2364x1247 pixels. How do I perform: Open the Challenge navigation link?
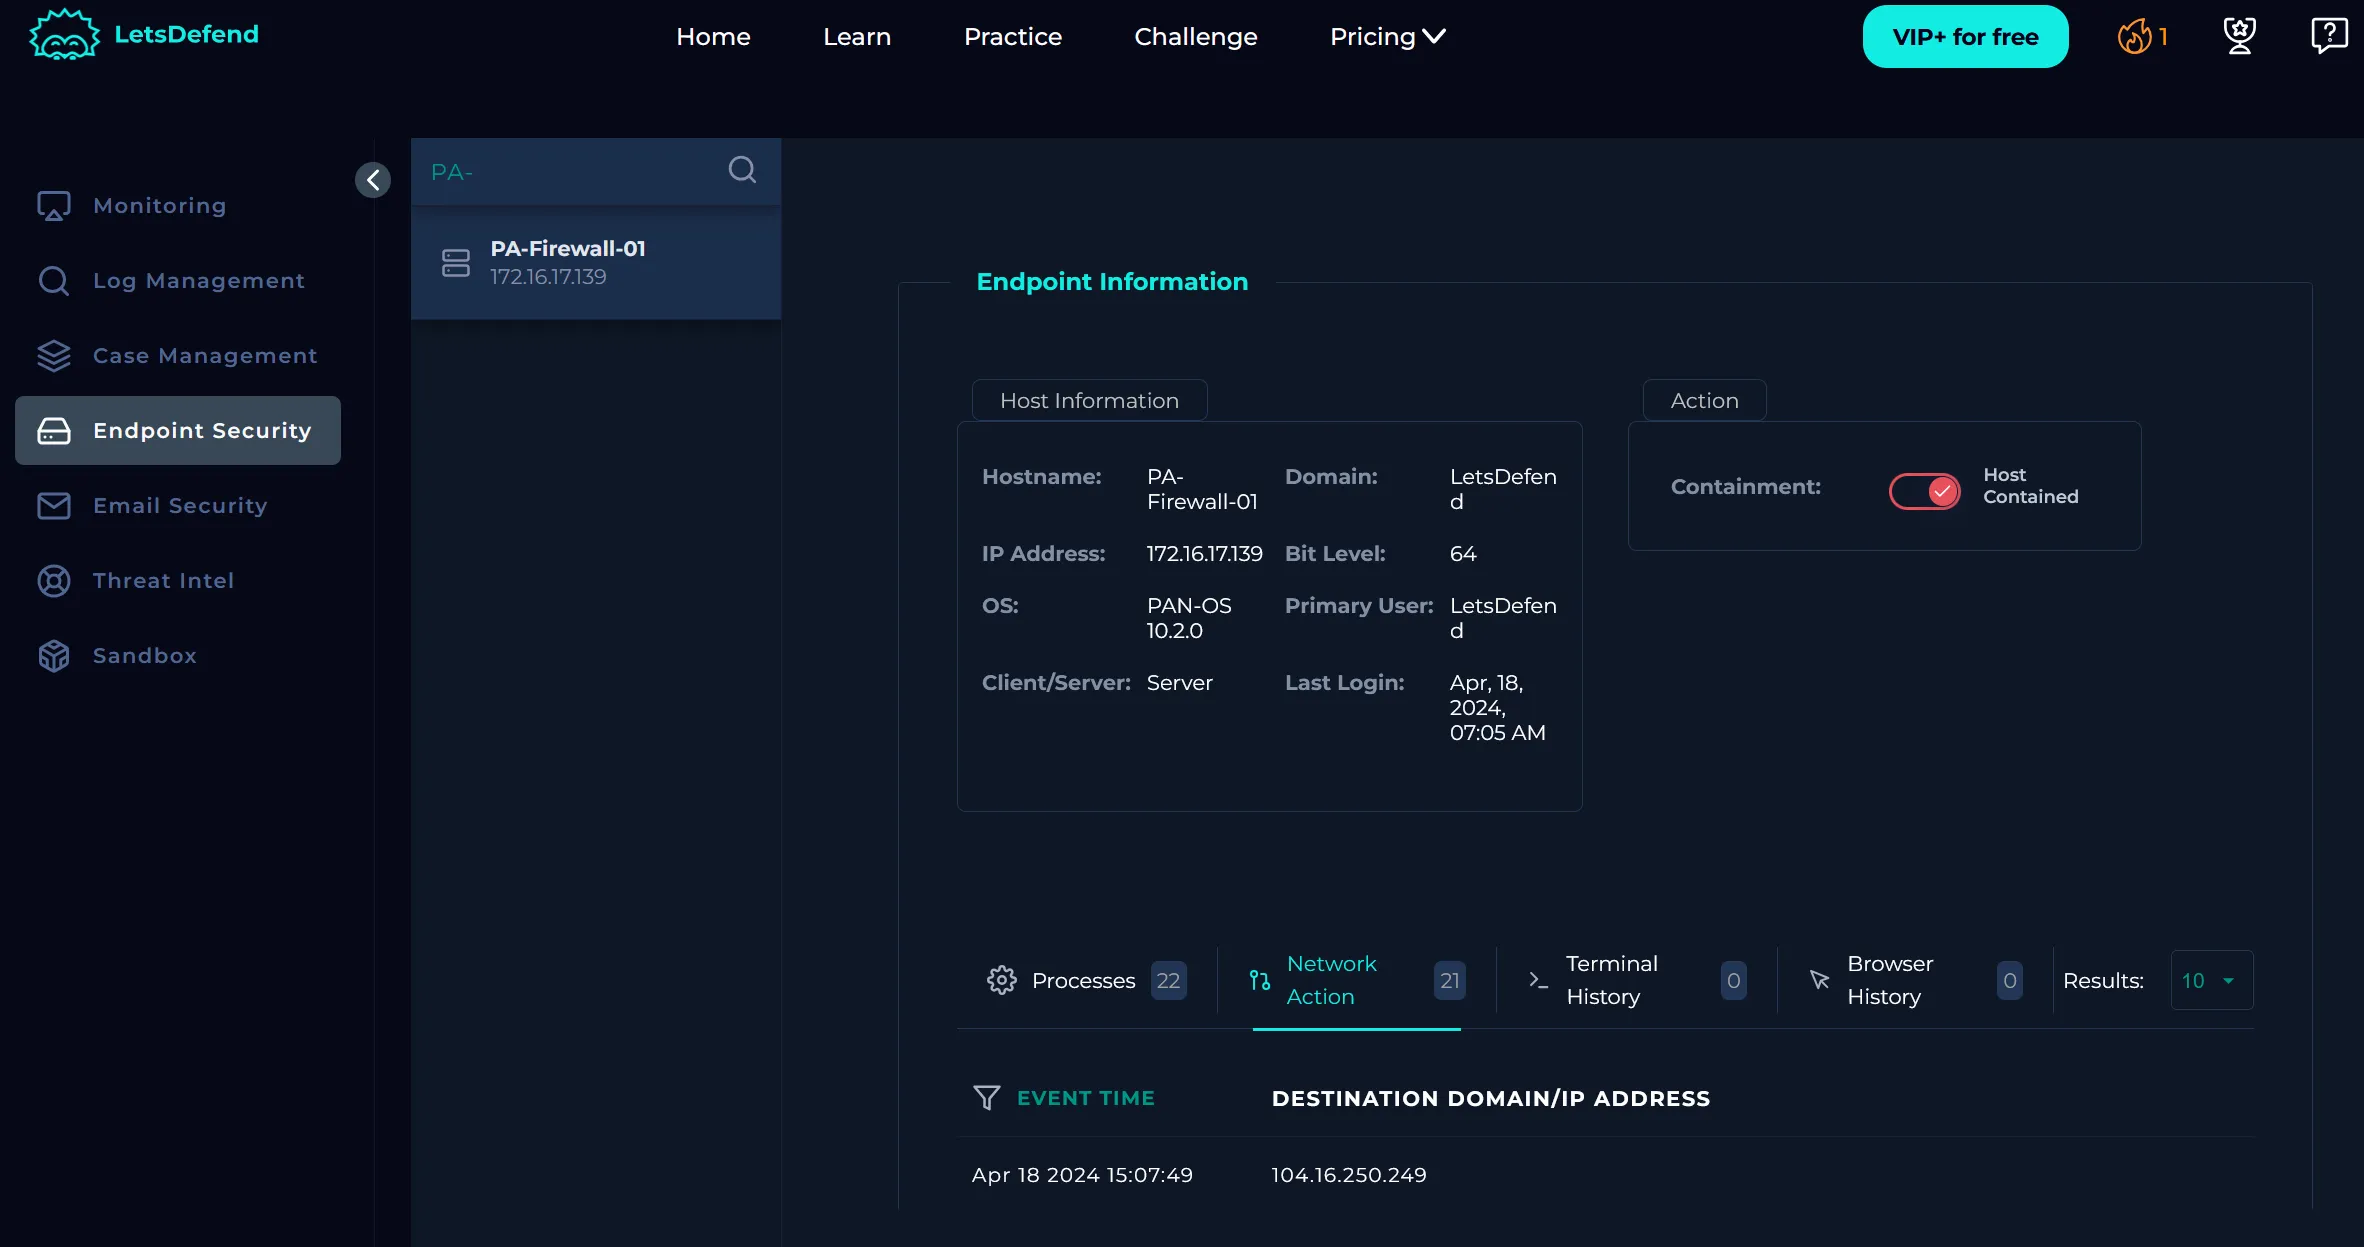(1195, 37)
